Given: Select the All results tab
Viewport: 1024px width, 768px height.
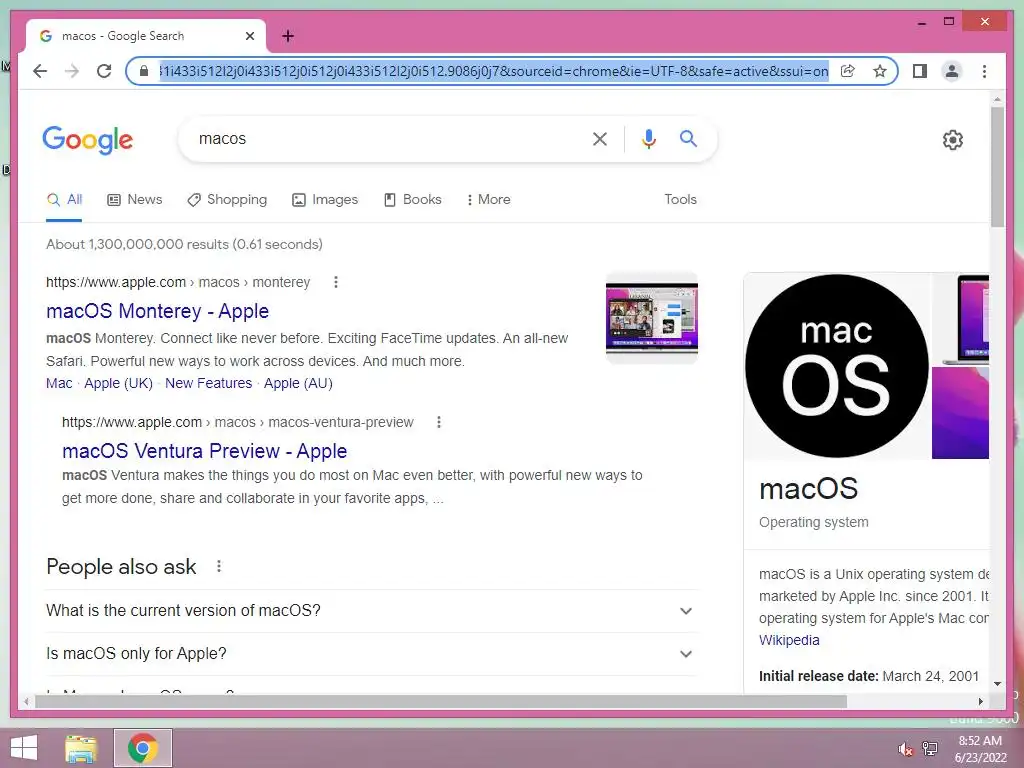Looking at the screenshot, I should point(64,200).
